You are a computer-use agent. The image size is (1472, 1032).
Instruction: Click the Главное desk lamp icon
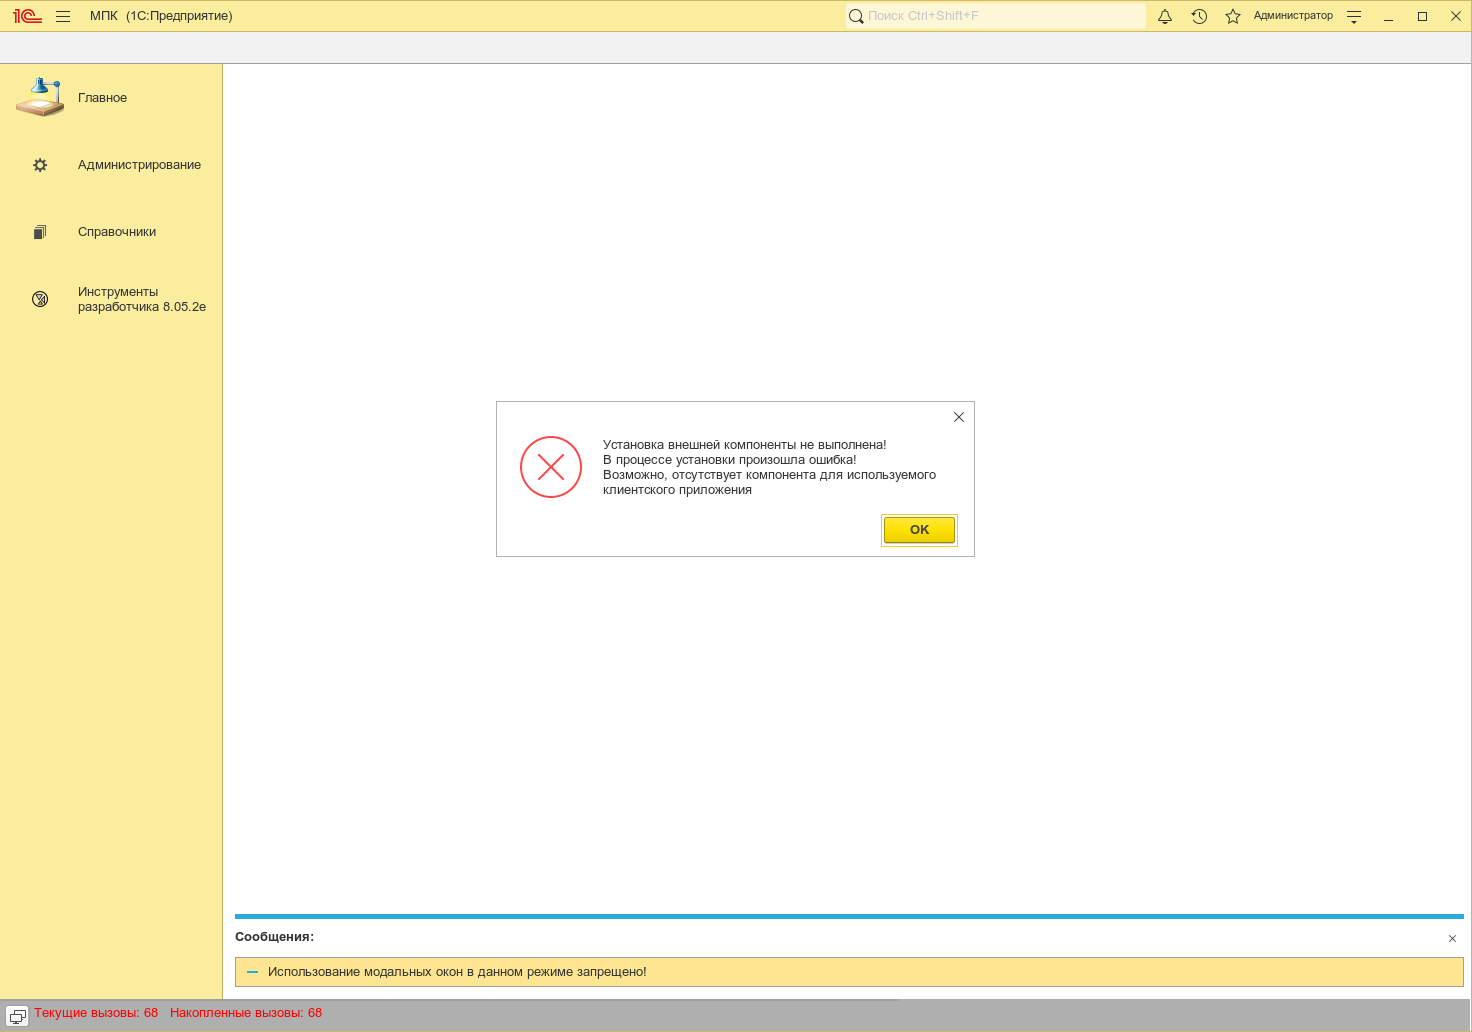click(x=40, y=97)
